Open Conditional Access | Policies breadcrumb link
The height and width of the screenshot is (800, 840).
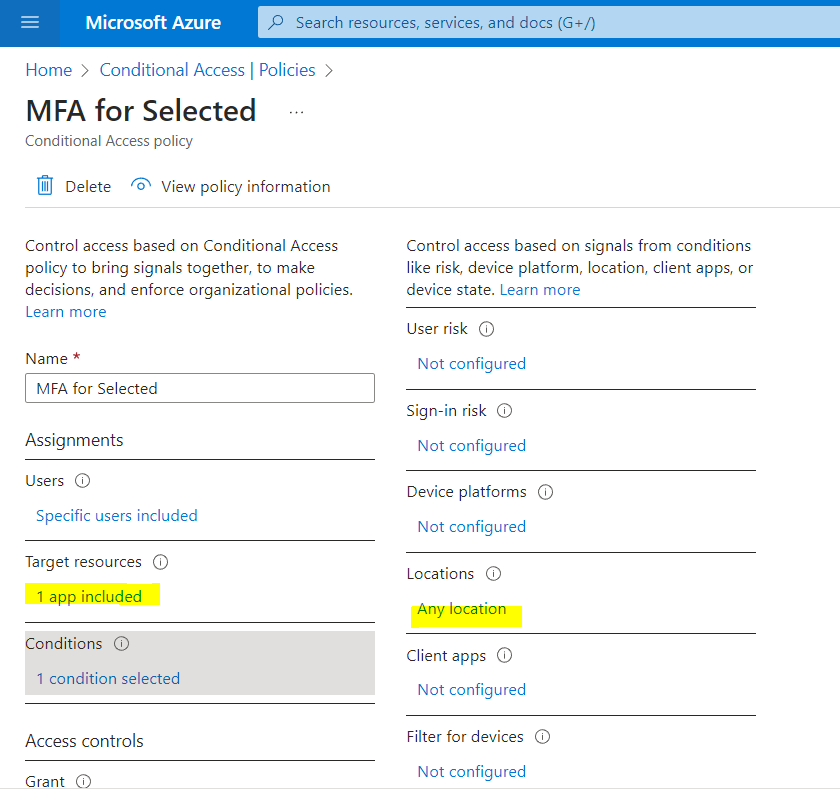pyautogui.click(x=207, y=70)
